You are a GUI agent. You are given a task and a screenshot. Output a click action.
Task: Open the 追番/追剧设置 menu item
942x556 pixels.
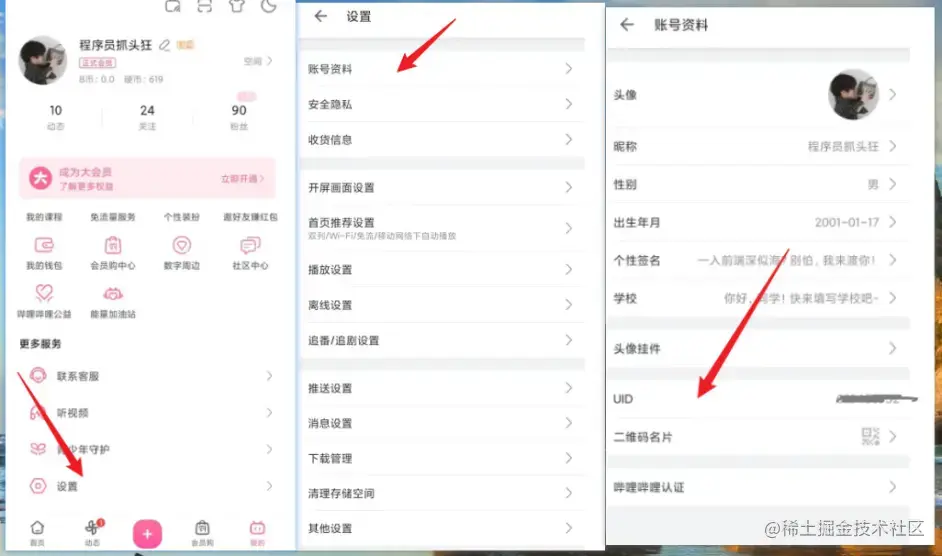(442, 340)
